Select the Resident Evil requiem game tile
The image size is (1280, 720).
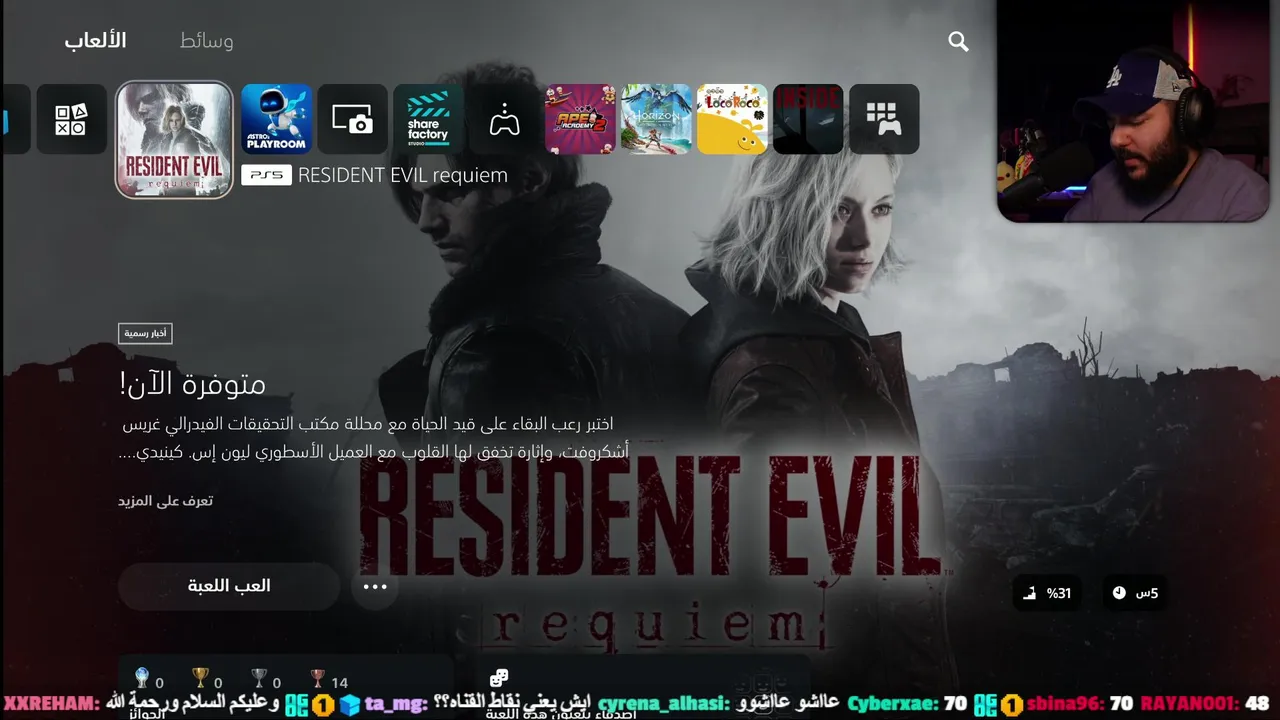click(x=174, y=139)
